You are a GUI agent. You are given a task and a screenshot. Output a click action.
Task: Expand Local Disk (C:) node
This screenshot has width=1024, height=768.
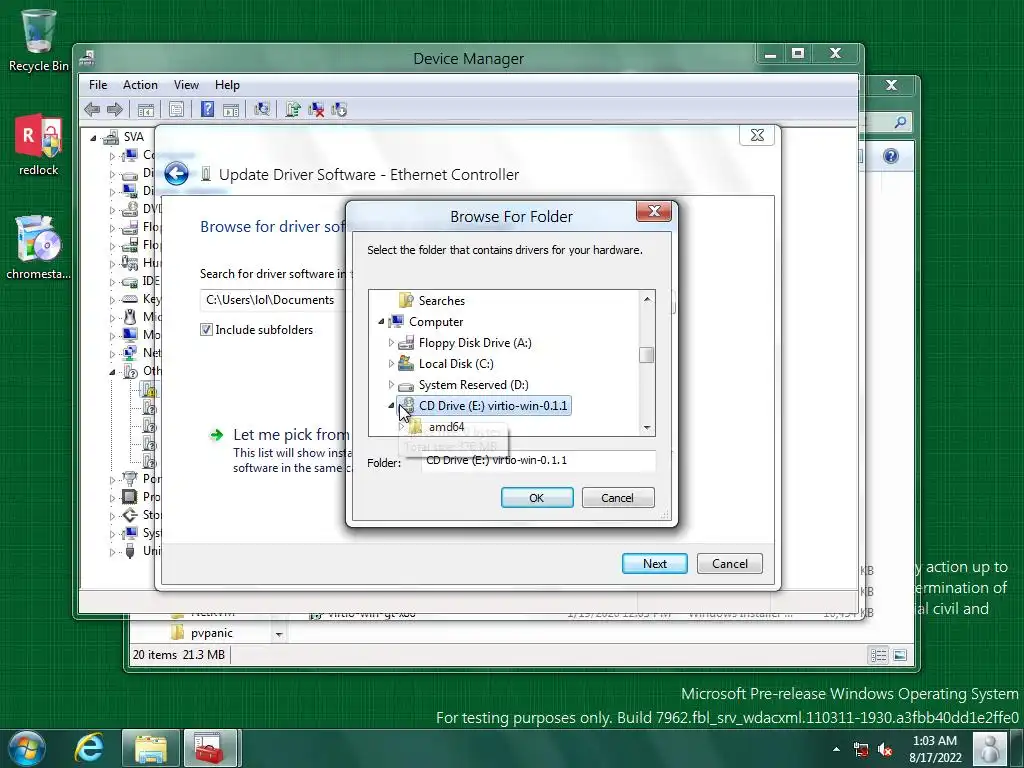click(x=391, y=363)
